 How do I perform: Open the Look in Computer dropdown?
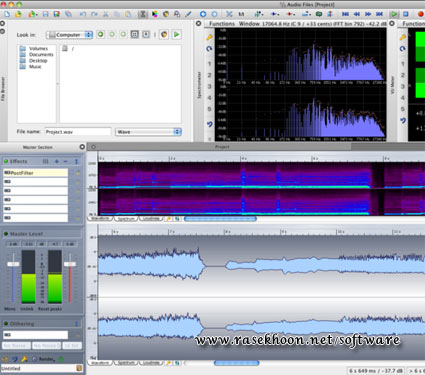tap(69, 35)
